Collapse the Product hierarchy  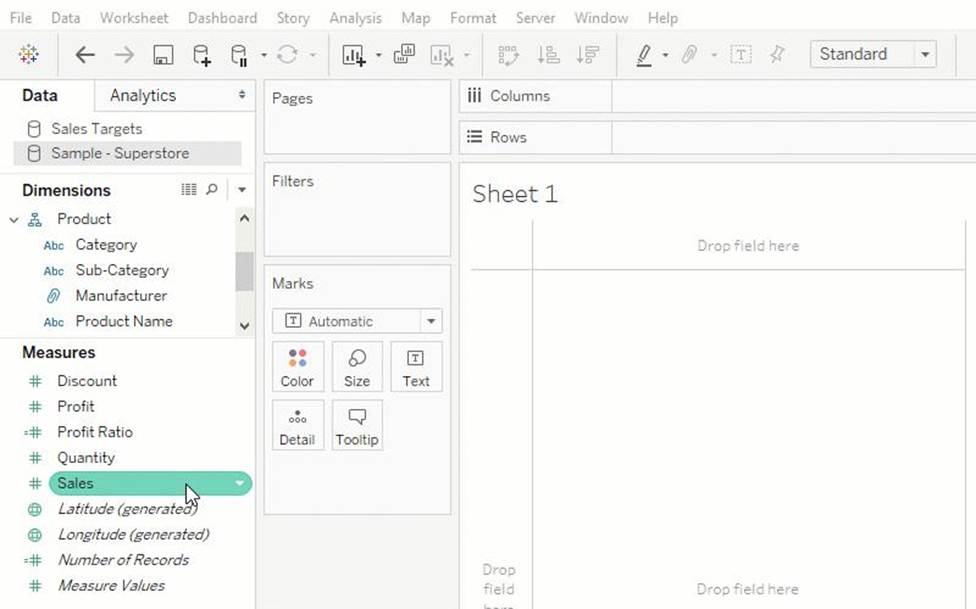click(14, 219)
